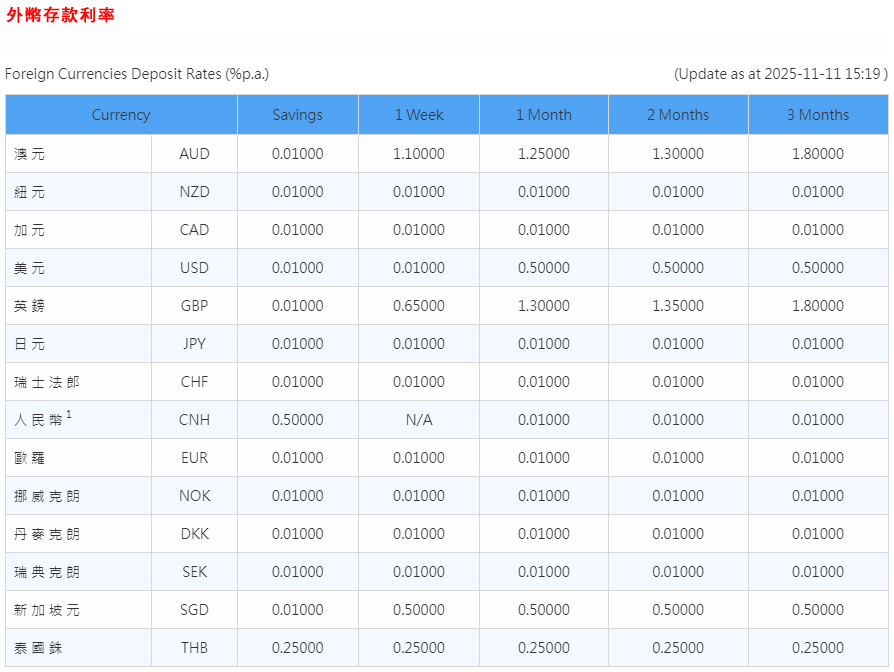The width and height of the screenshot is (894, 672).
Task: Click the N/A cell in CNH row
Action: (418, 420)
